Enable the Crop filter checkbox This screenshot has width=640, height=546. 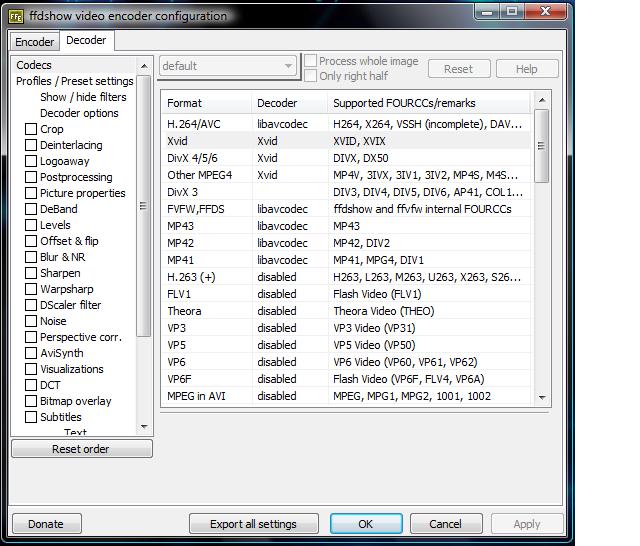tap(31, 129)
